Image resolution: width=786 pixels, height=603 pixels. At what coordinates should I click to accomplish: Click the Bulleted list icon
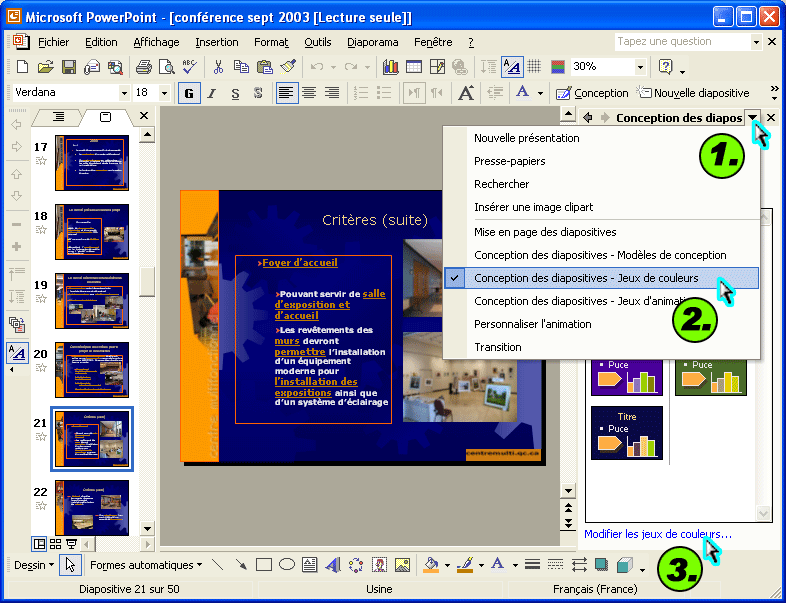click(x=384, y=93)
